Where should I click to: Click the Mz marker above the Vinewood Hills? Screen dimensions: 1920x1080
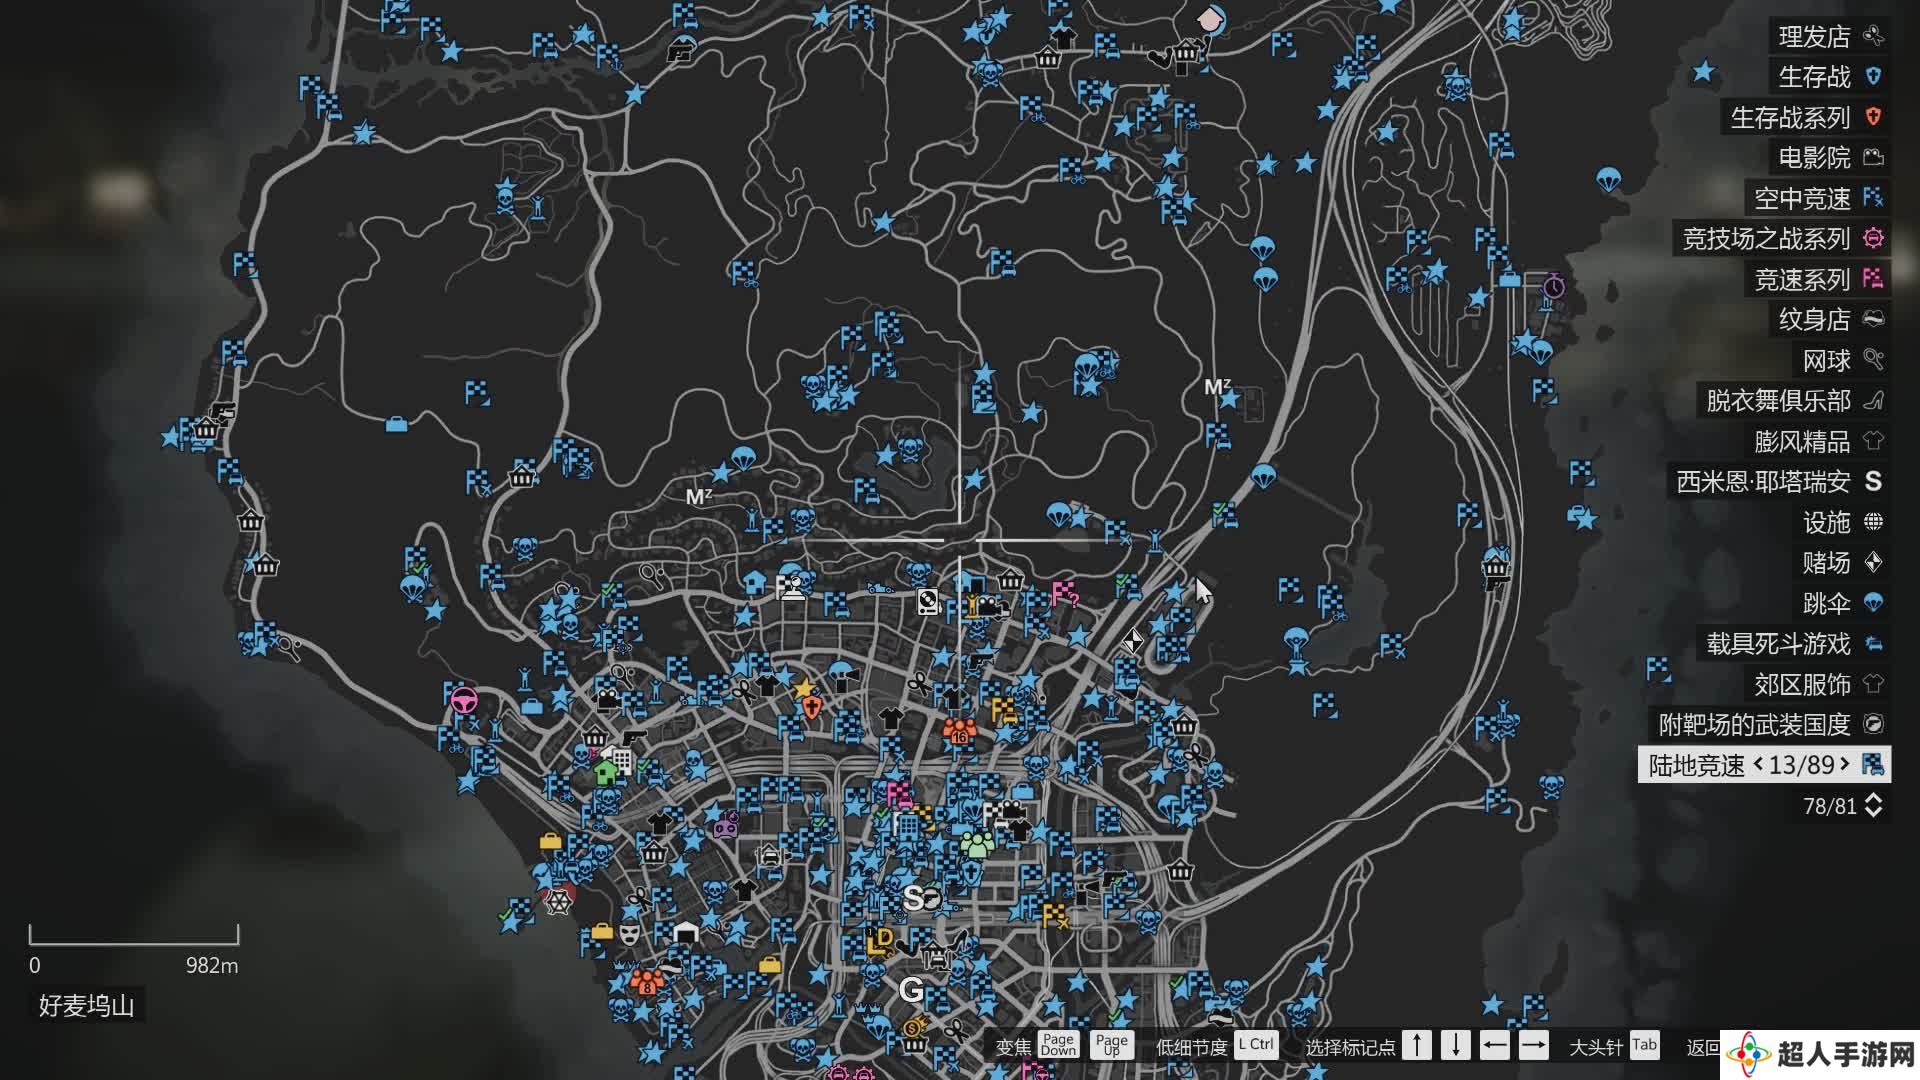point(699,496)
